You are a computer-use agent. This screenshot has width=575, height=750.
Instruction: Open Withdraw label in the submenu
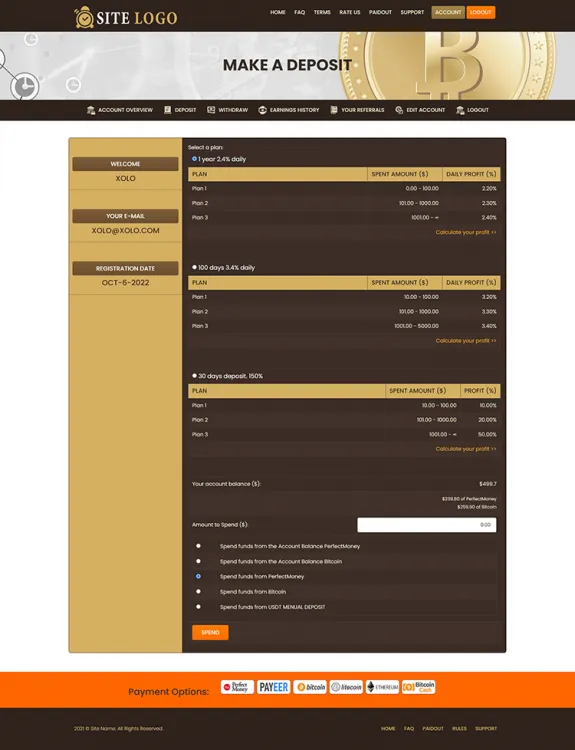[x=233, y=110]
